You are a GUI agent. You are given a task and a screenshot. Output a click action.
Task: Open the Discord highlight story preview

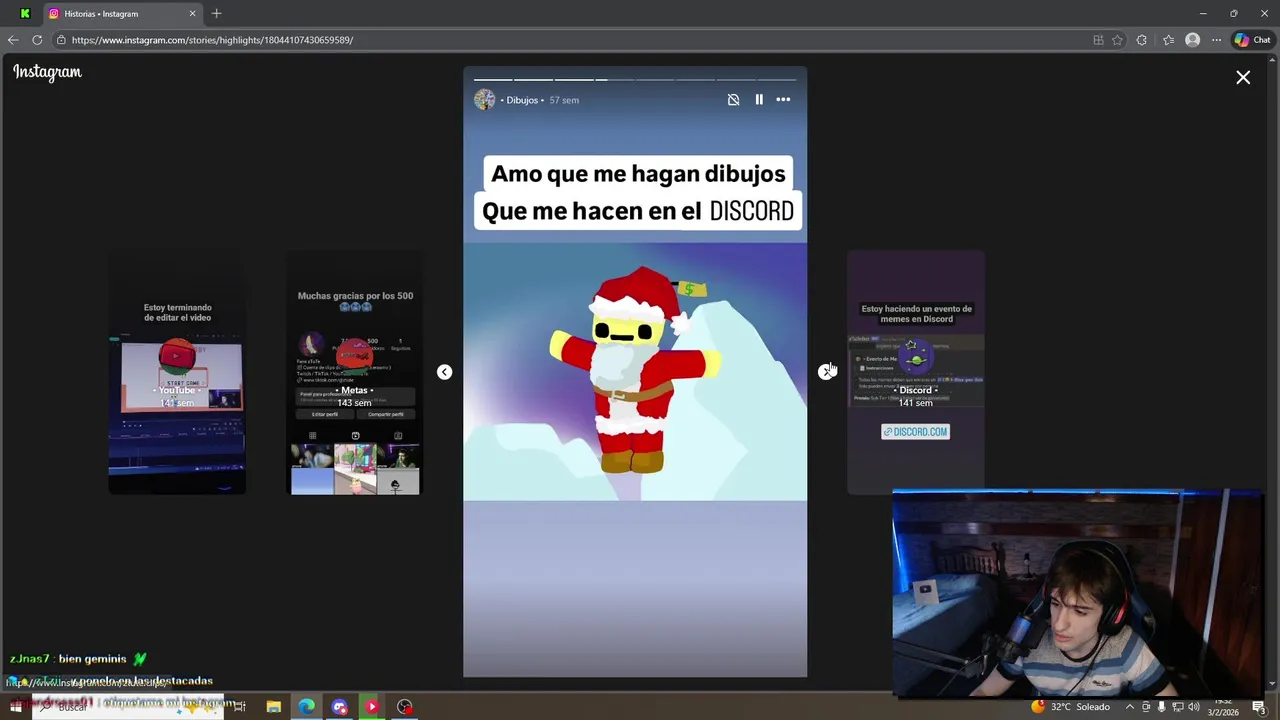pyautogui.click(x=916, y=372)
